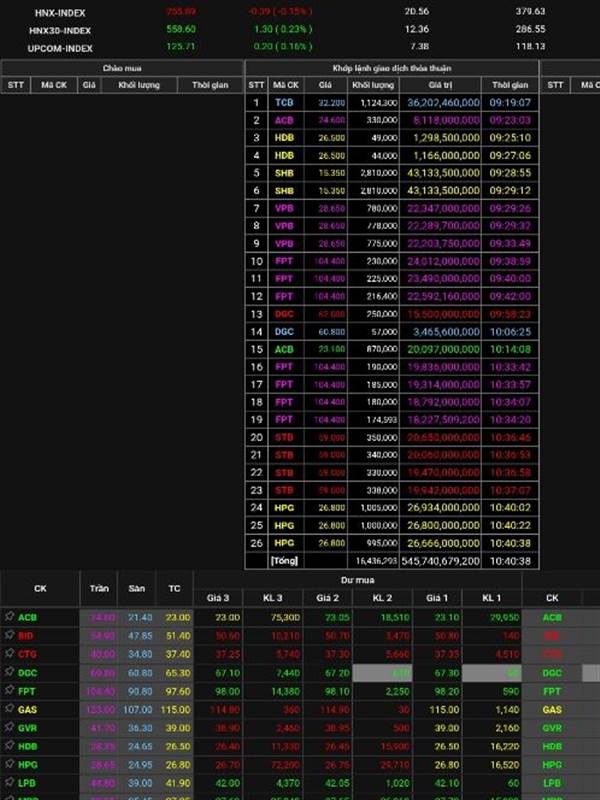Image resolution: width=600 pixels, height=800 pixels.
Task: Select VPB volume 775,000
Action: (x=382, y=244)
